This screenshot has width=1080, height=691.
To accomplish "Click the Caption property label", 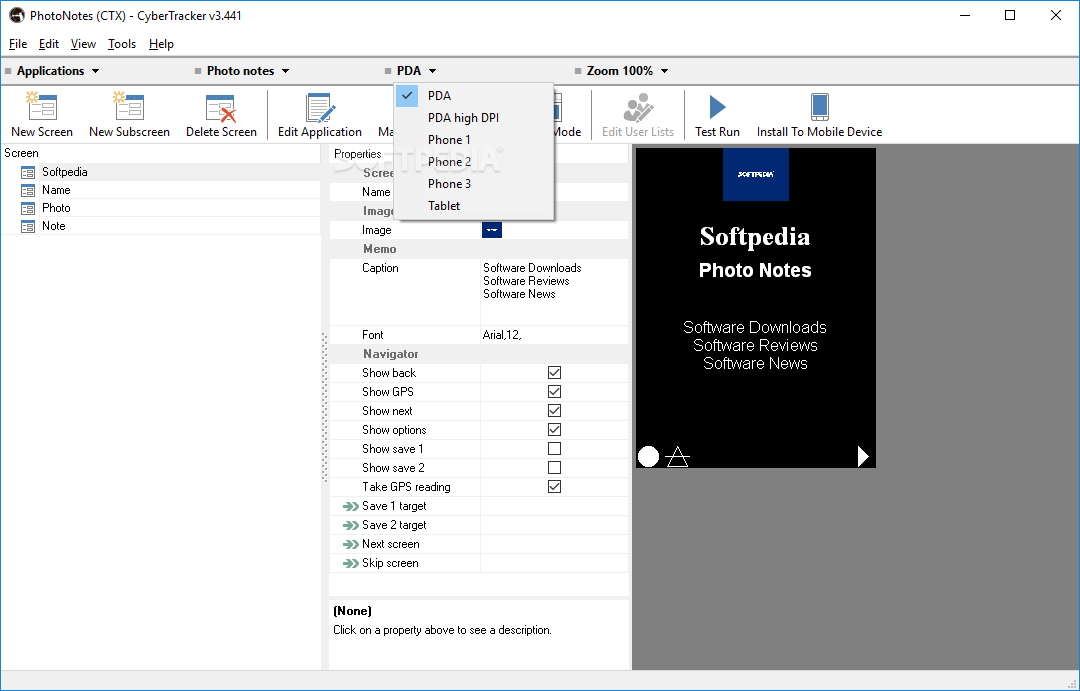I will pos(380,268).
